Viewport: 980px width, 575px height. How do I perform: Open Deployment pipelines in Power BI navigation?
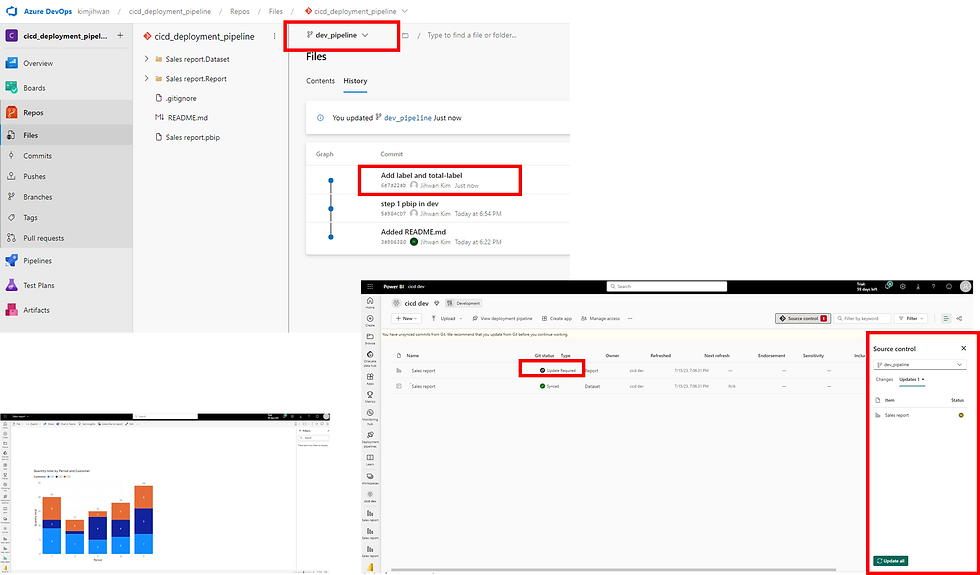[370, 439]
